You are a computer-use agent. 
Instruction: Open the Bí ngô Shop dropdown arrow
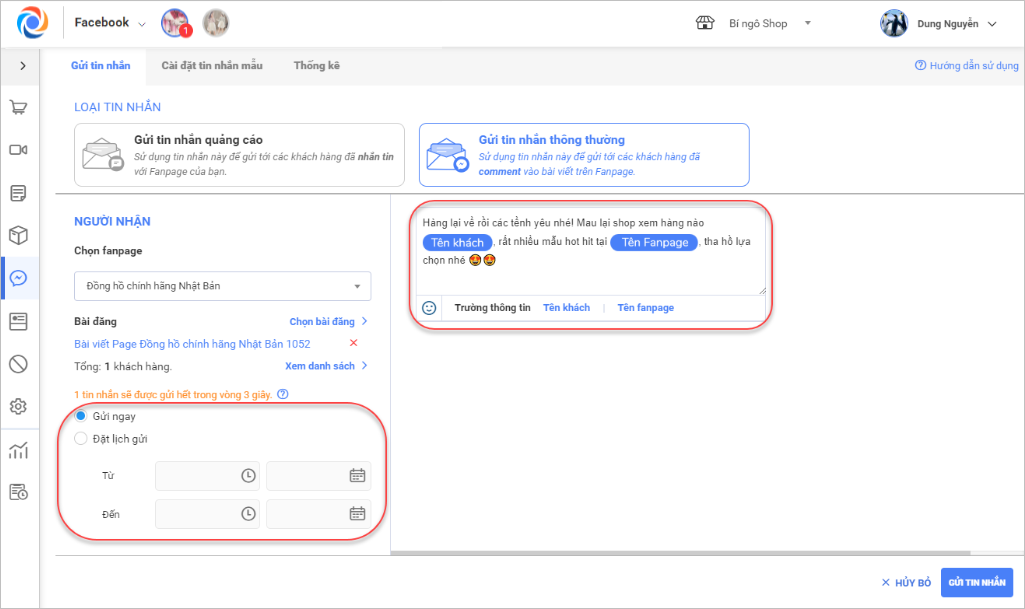(x=807, y=23)
